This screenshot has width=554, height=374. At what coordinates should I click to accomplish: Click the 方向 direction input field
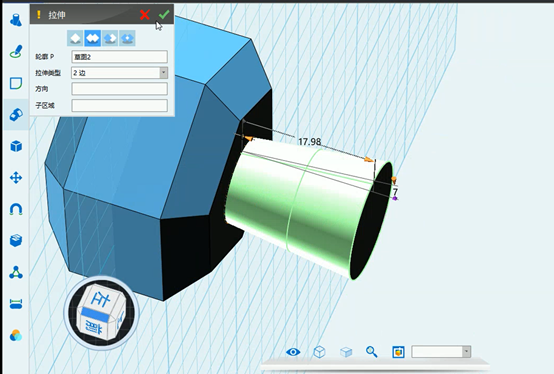(x=119, y=89)
